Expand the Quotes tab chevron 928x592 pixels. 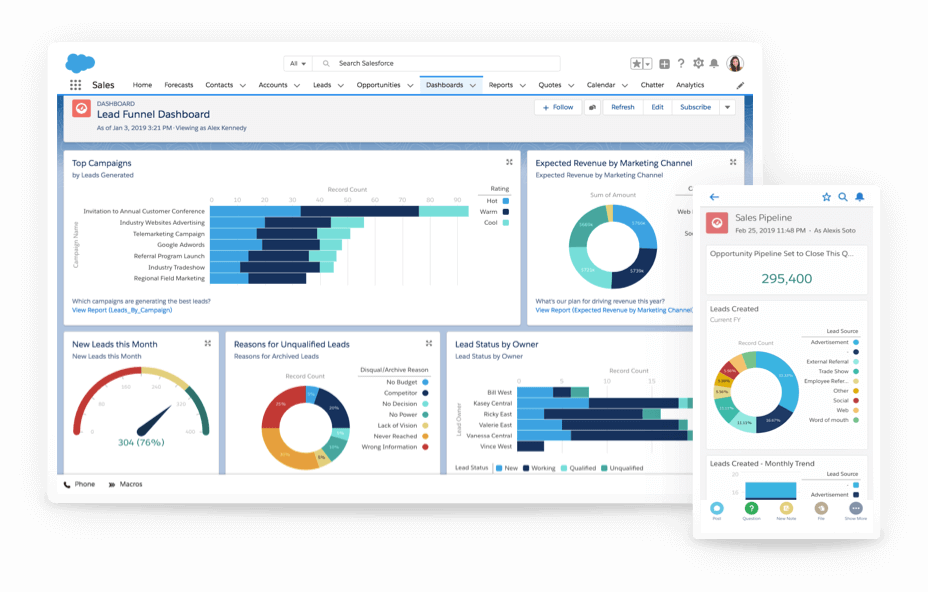571,85
